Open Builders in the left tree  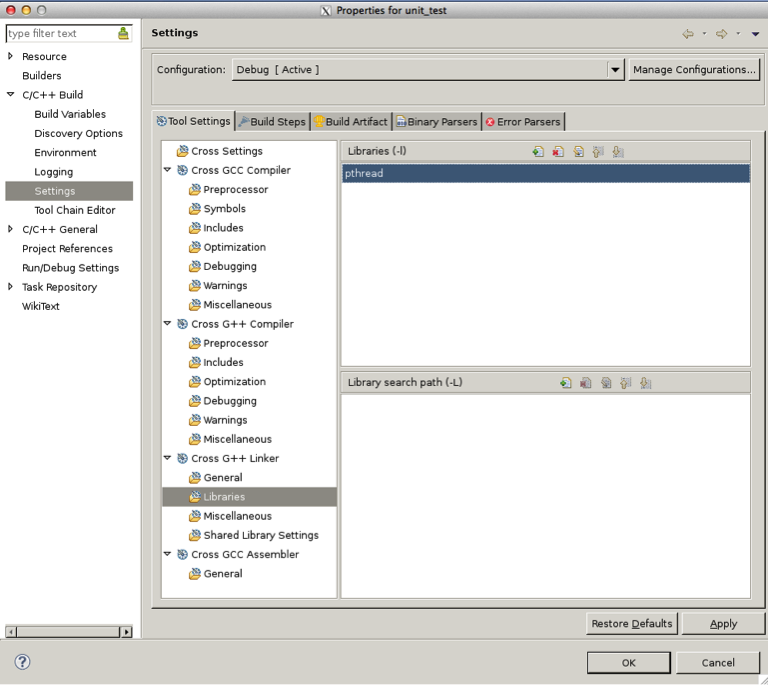coord(42,76)
